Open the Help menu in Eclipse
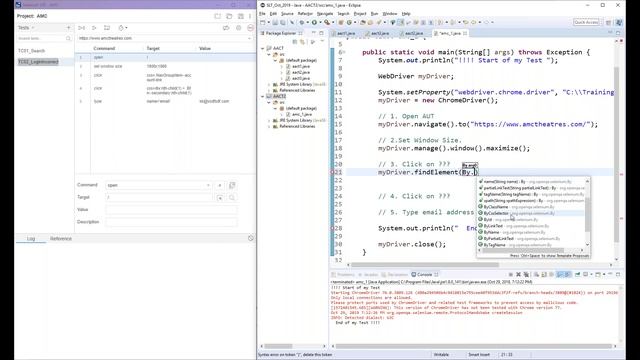 click(406, 14)
